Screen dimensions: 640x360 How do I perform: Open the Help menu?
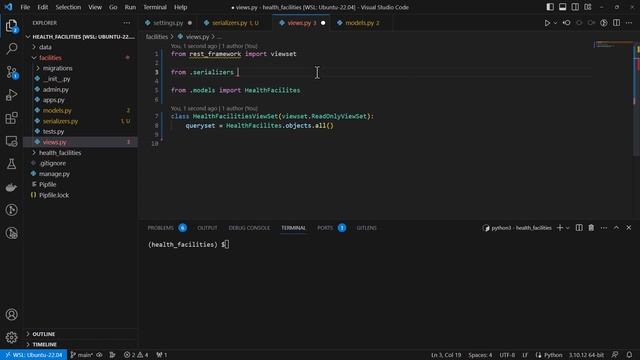tap(180, 7)
